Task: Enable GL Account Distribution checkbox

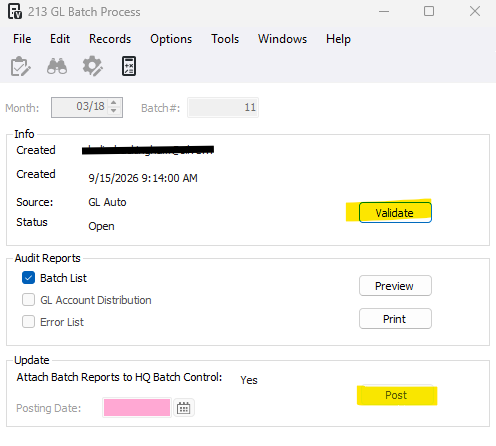Action: (28, 300)
